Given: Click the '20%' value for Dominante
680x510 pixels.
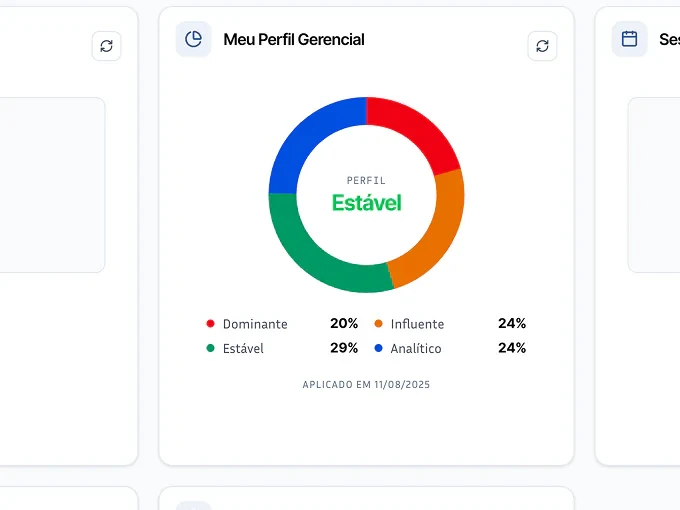Looking at the screenshot, I should pos(344,323).
